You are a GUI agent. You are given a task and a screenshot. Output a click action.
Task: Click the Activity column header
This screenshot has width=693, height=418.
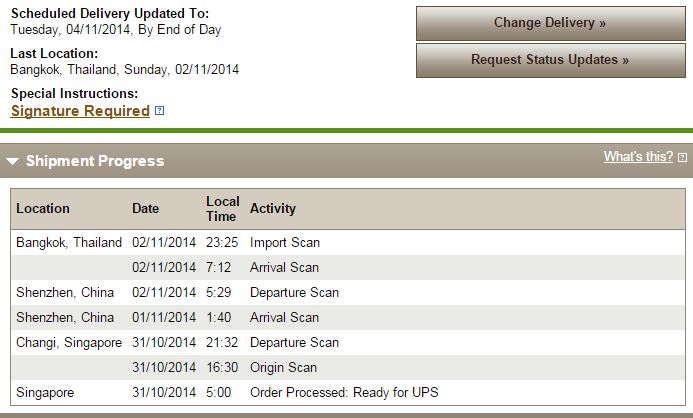[273, 209]
